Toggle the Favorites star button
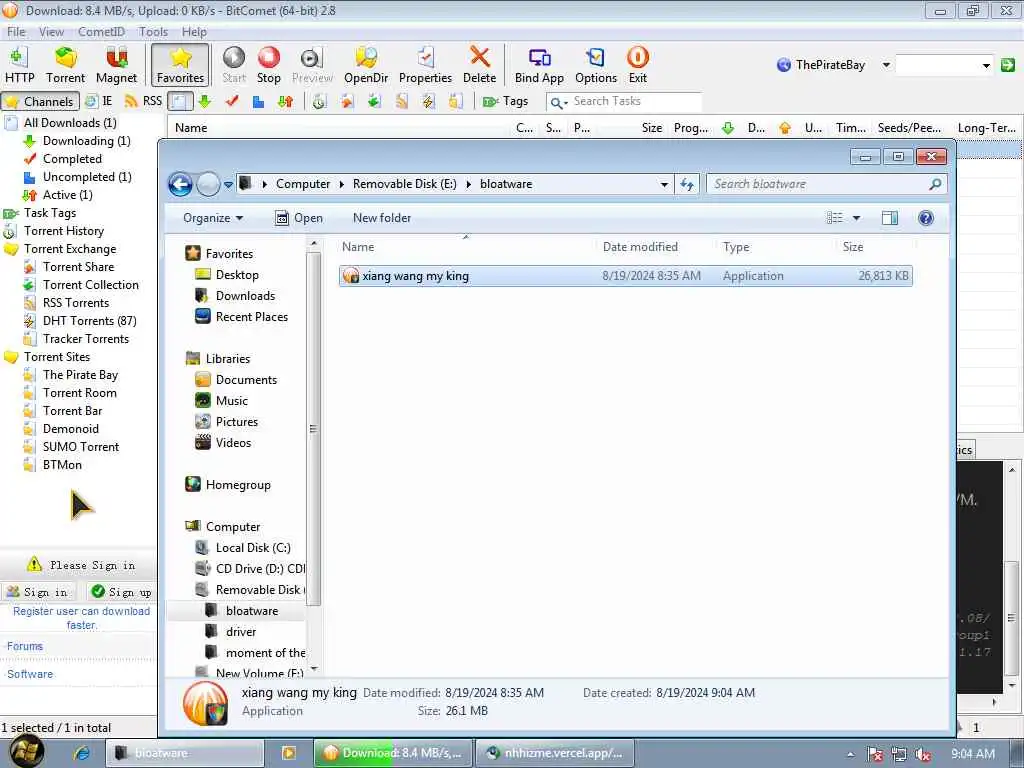Screen dimensions: 1024x768 coord(180,65)
